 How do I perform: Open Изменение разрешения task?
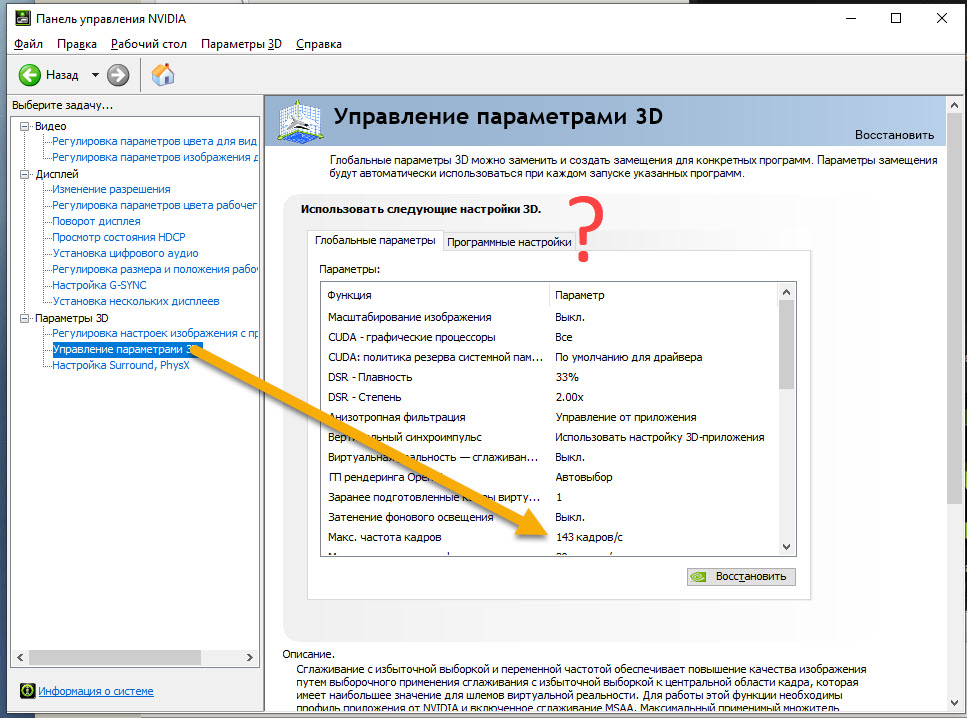click(111, 189)
